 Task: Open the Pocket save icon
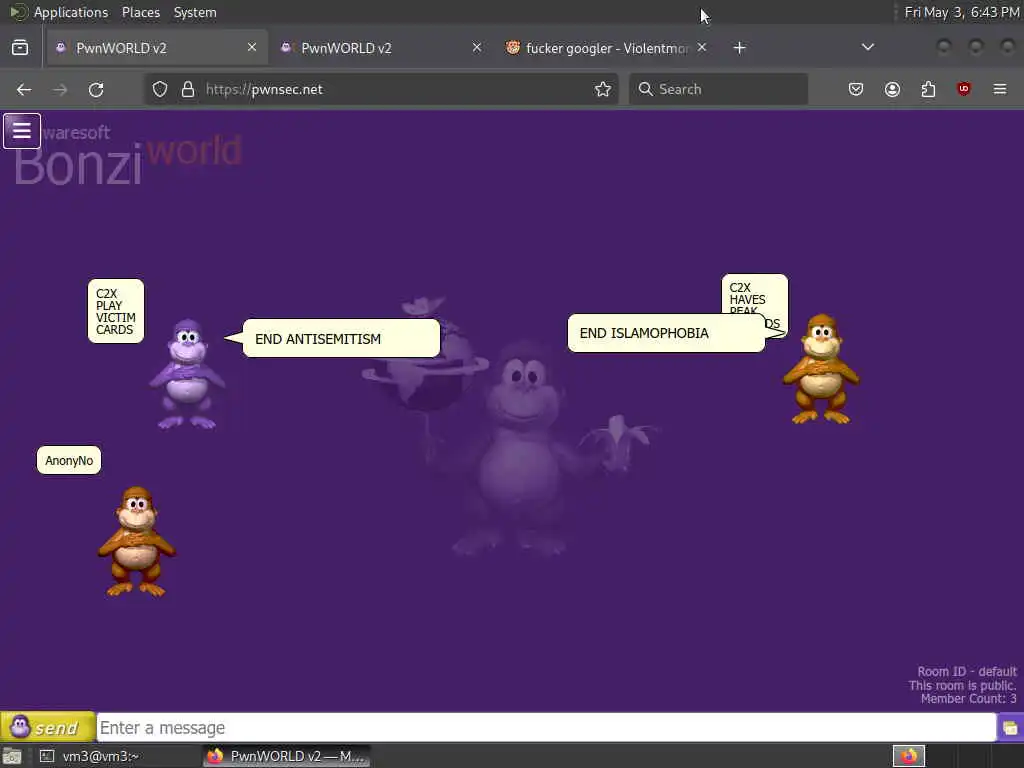pos(856,89)
